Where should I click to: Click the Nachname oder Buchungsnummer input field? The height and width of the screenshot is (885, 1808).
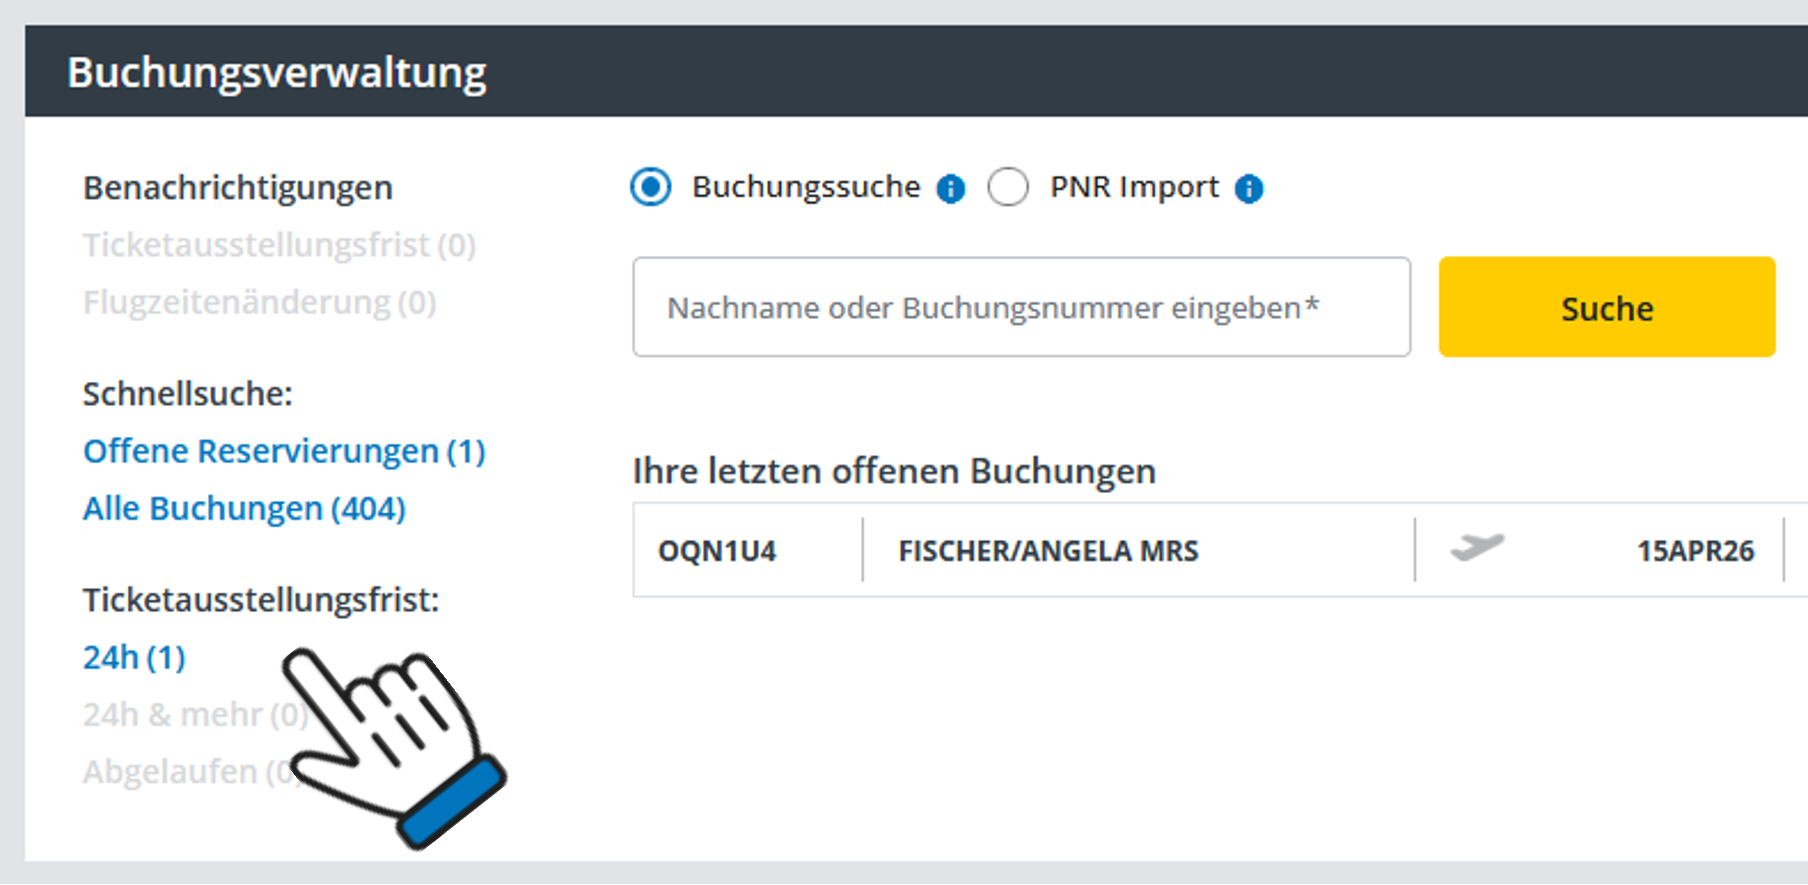click(x=1020, y=307)
